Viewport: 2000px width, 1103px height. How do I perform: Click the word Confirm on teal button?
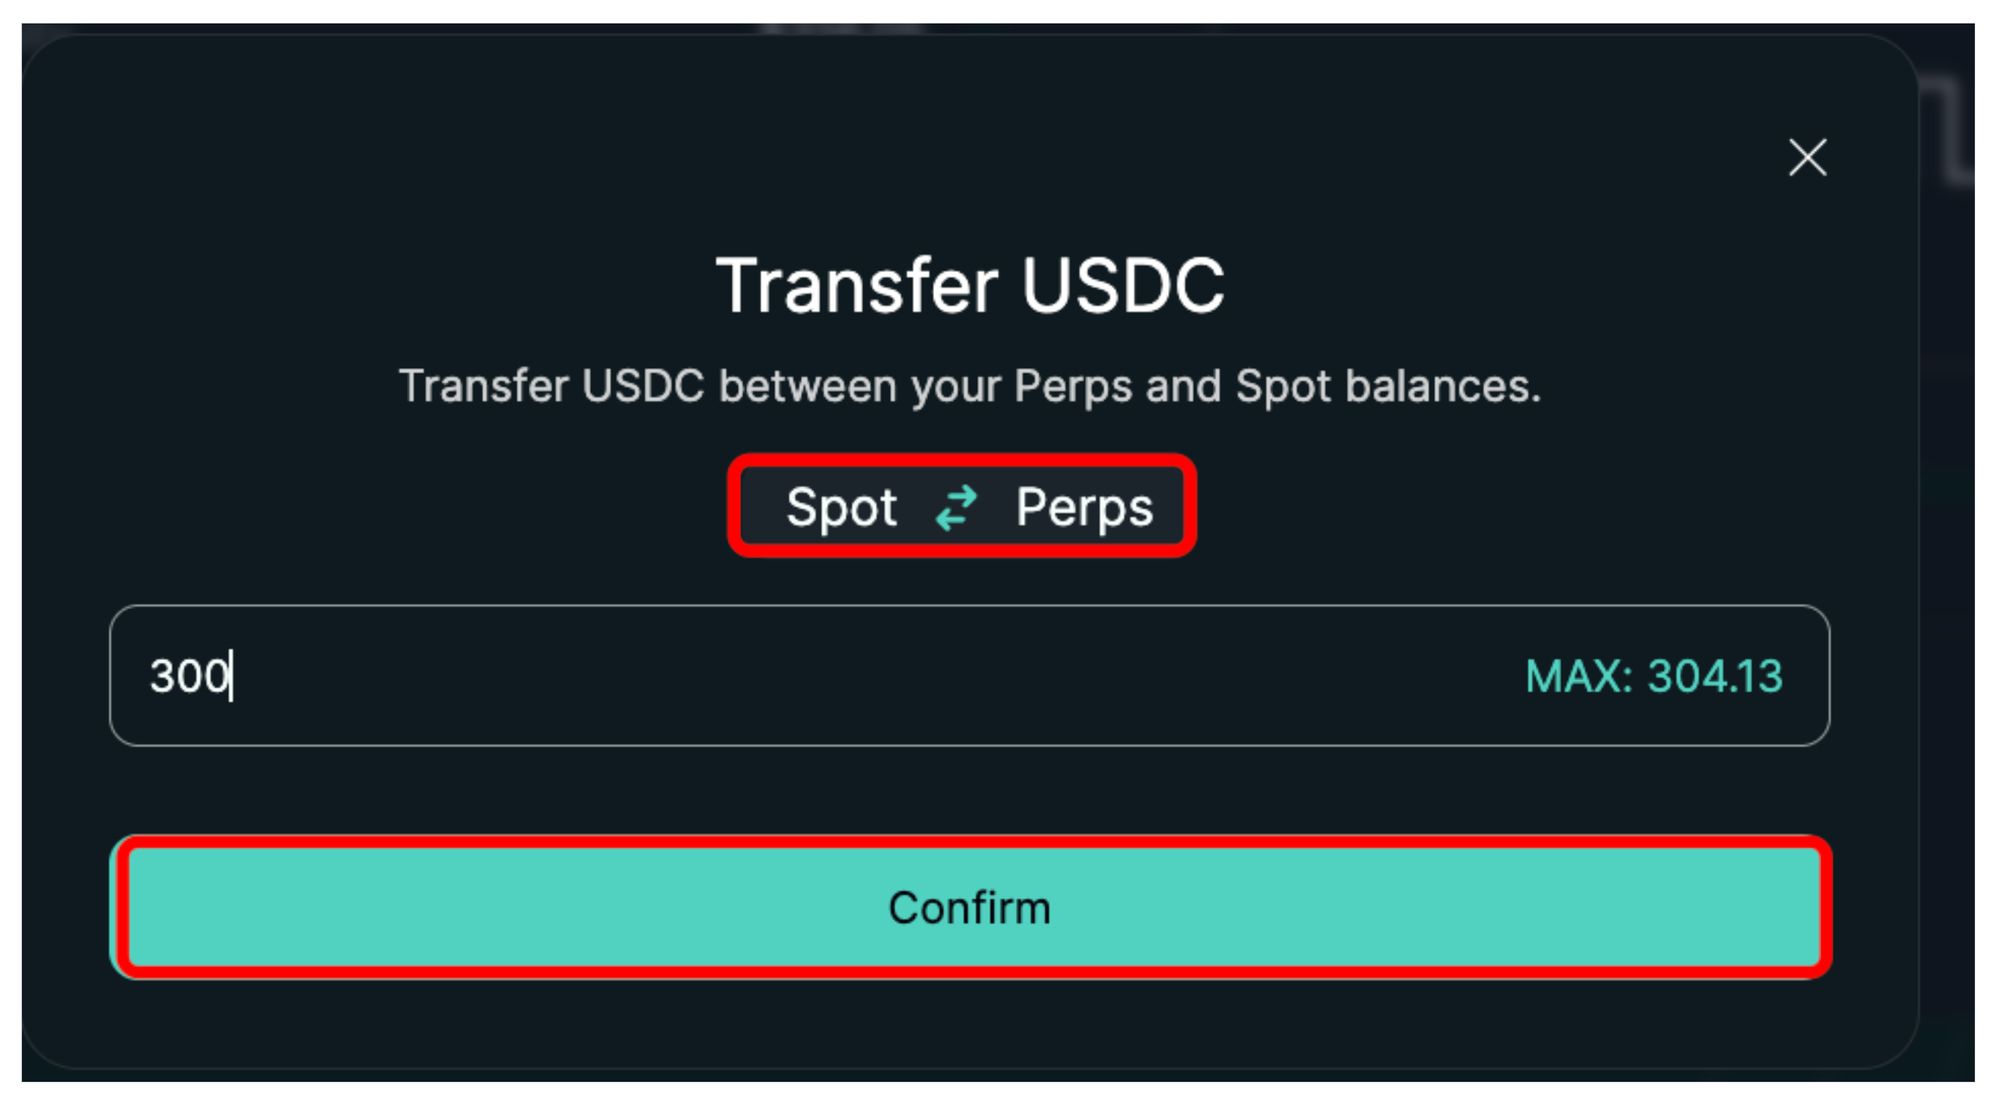(x=969, y=908)
